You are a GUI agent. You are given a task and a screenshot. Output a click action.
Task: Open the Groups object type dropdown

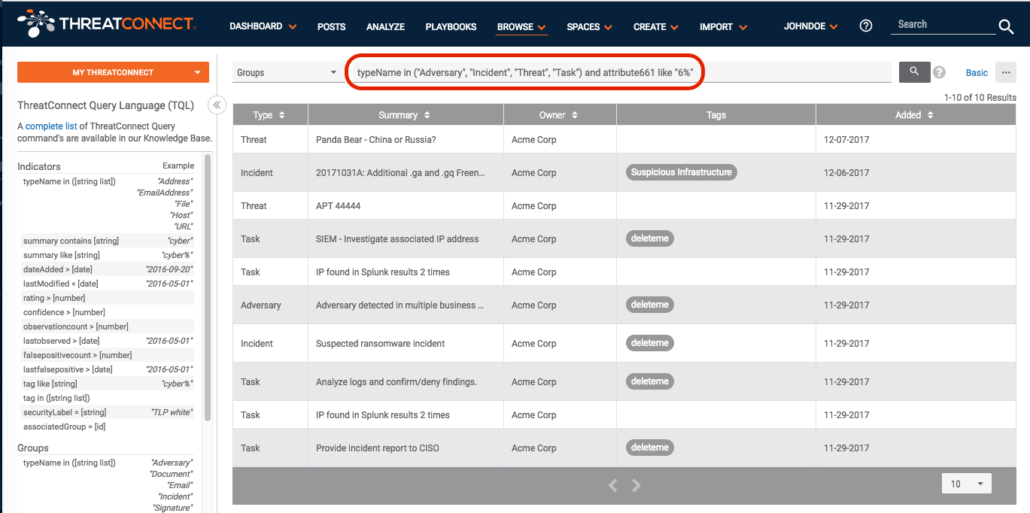point(286,72)
